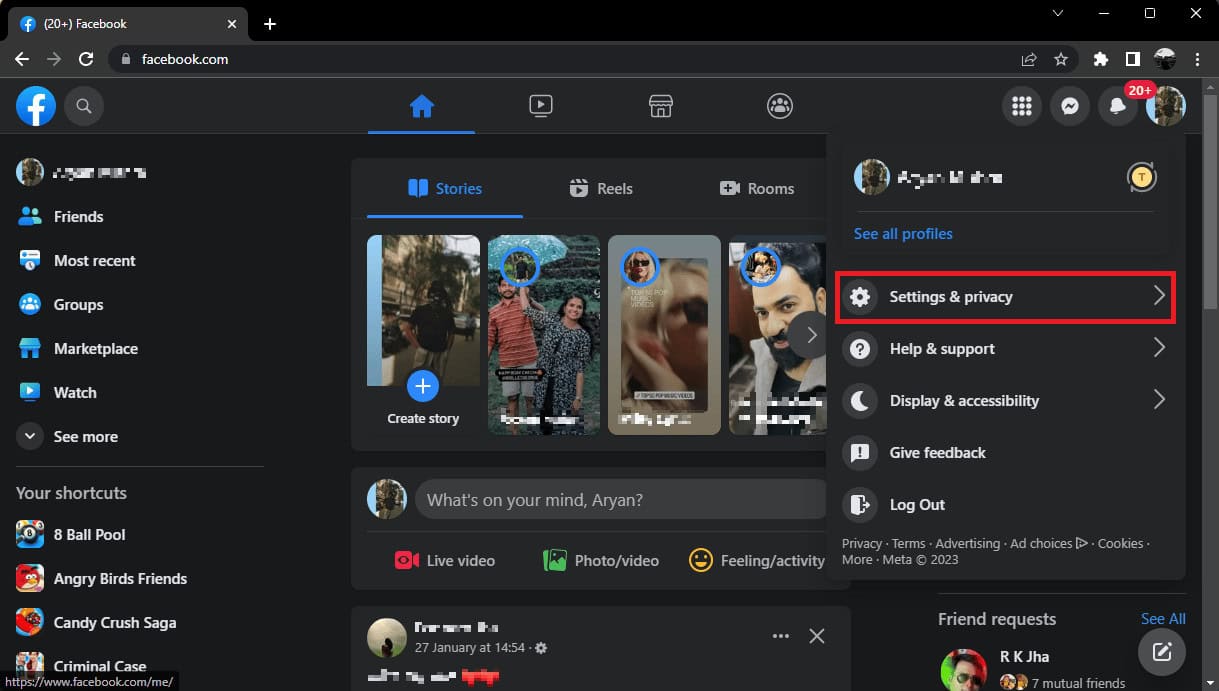Click the Cookies footer link
Viewport: 1219px width, 691px height.
pyautogui.click(x=1120, y=543)
